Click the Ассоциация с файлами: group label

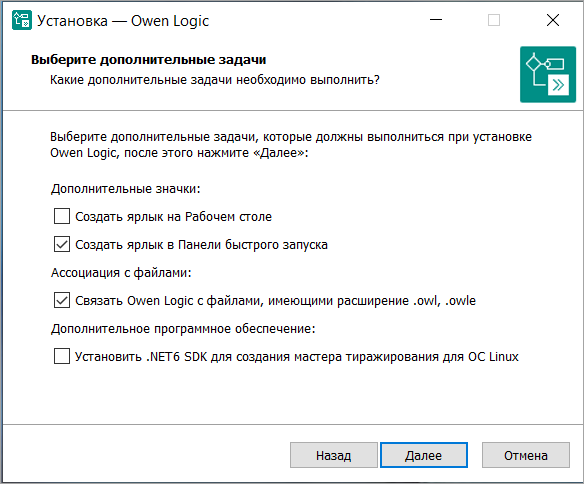tap(121, 273)
